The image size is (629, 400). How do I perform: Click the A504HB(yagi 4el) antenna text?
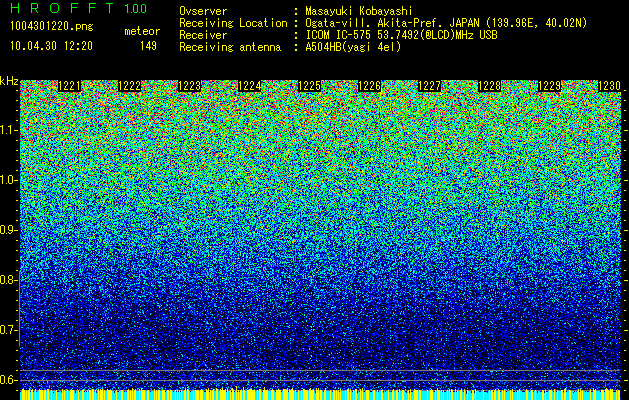353,47
